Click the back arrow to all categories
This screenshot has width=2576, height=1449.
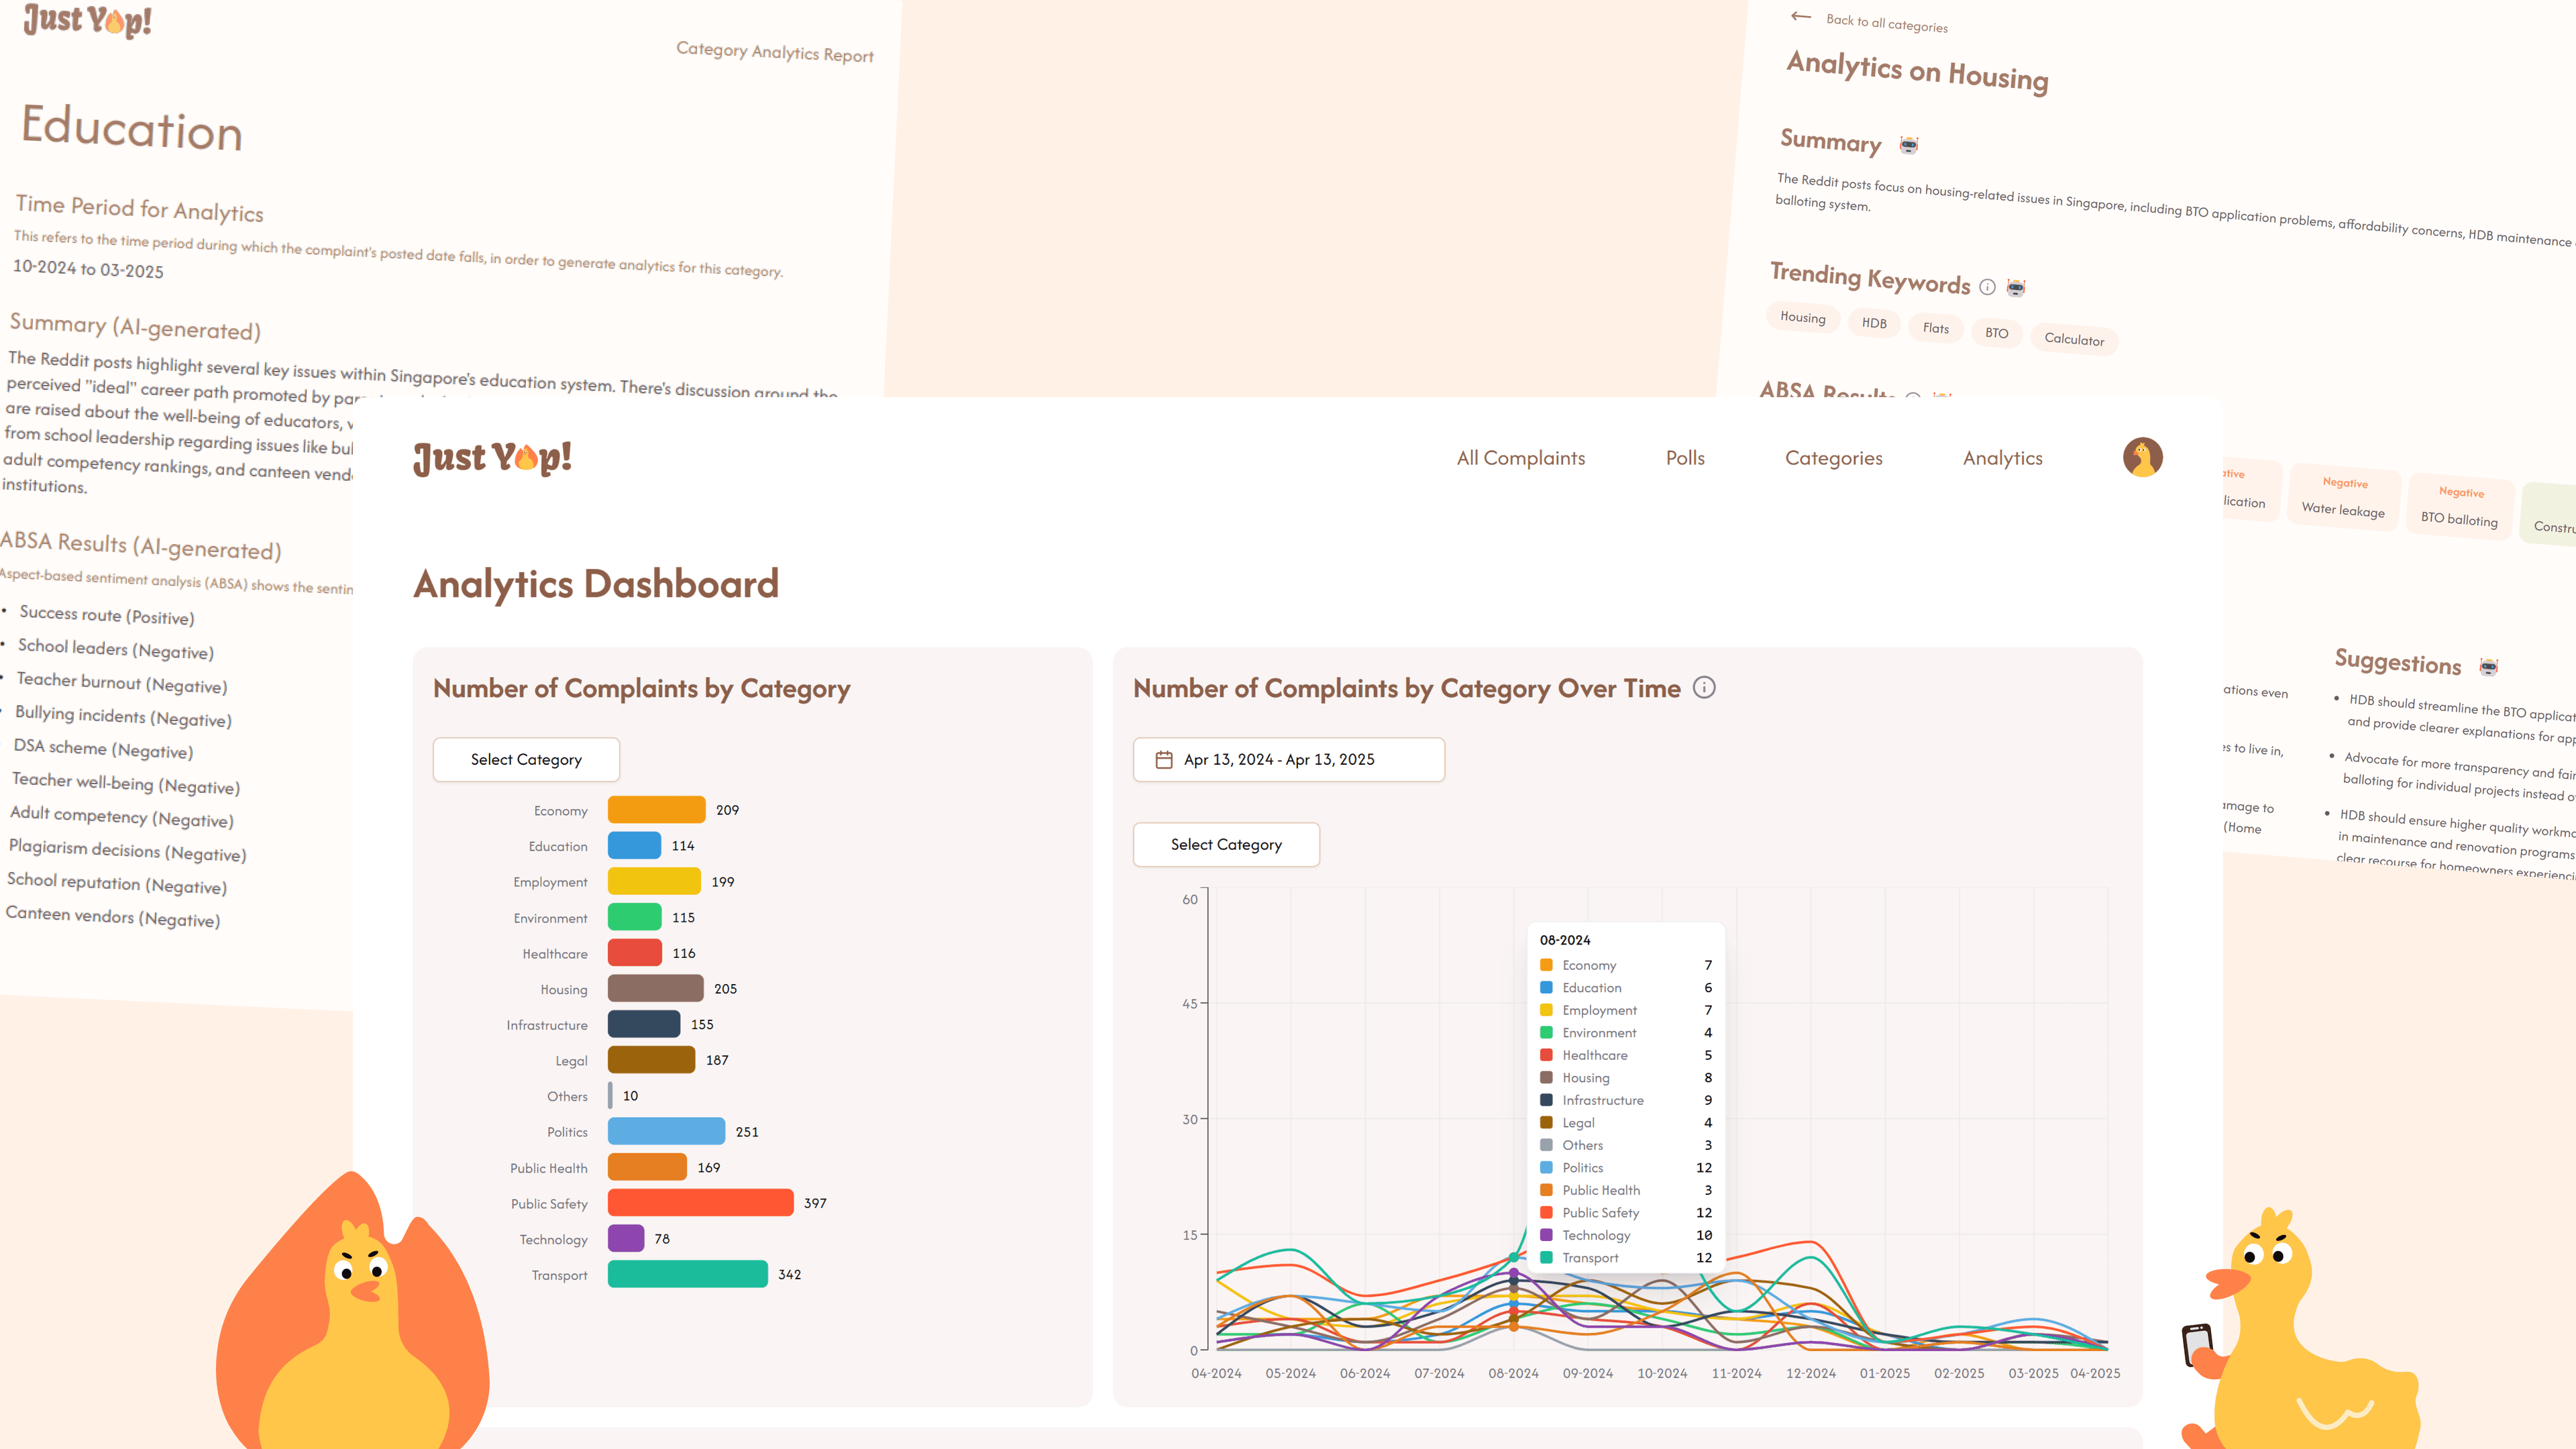pos(1801,16)
